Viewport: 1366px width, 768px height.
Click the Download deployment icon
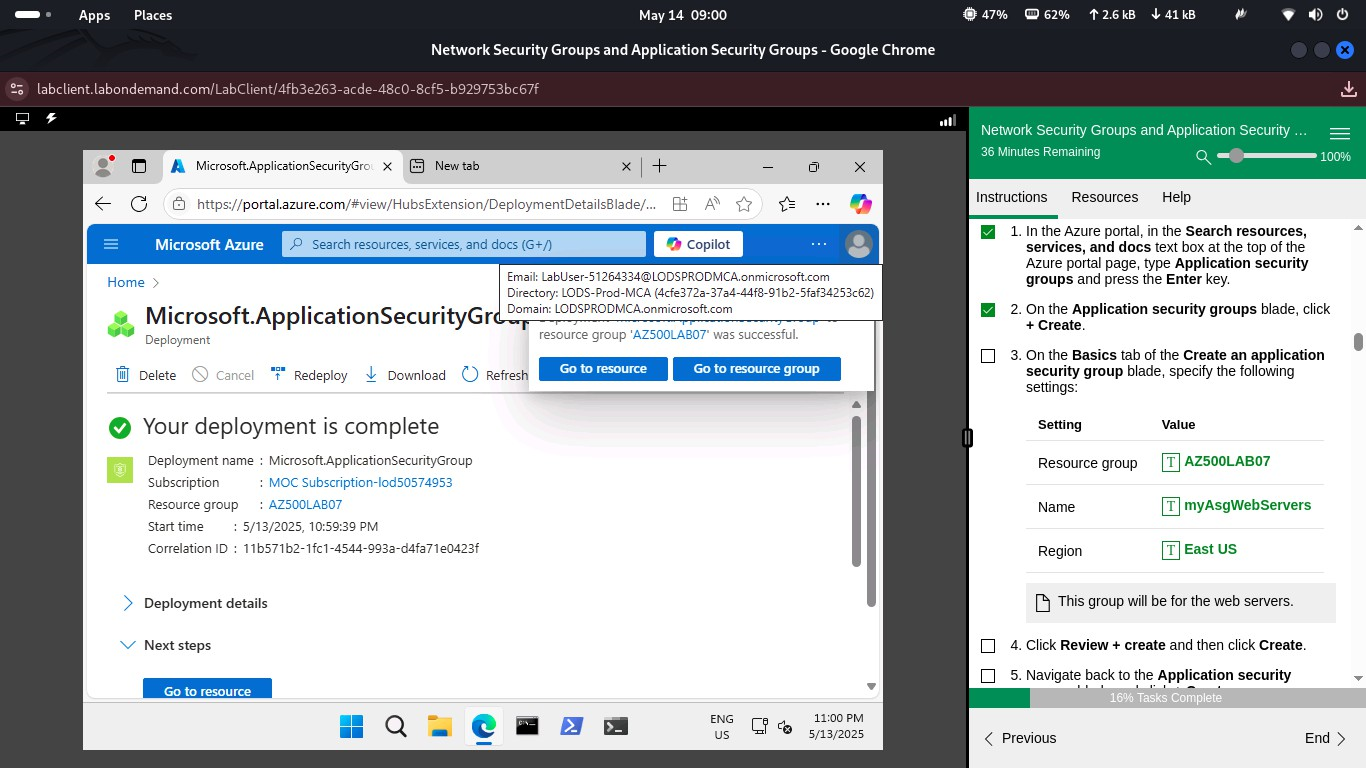tap(371, 375)
